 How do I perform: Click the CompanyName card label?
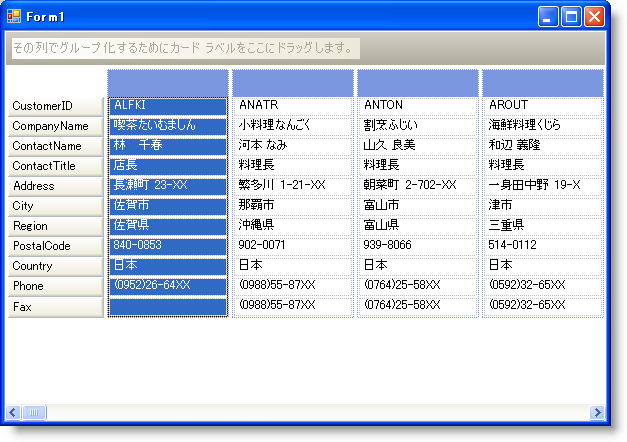point(56,126)
